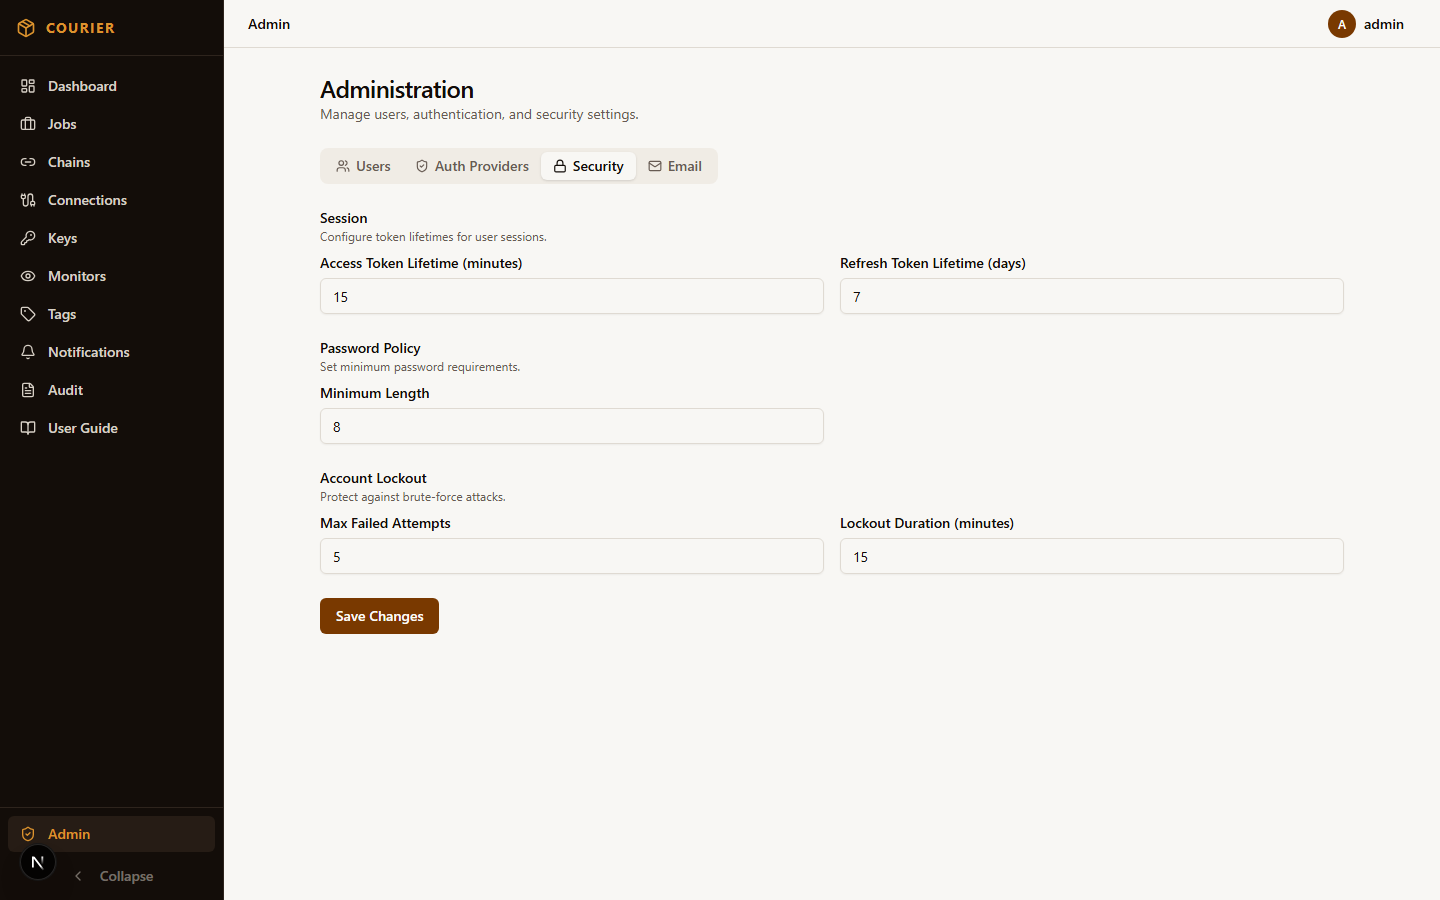
Task: Open the Jobs section icon
Action: click(28, 124)
